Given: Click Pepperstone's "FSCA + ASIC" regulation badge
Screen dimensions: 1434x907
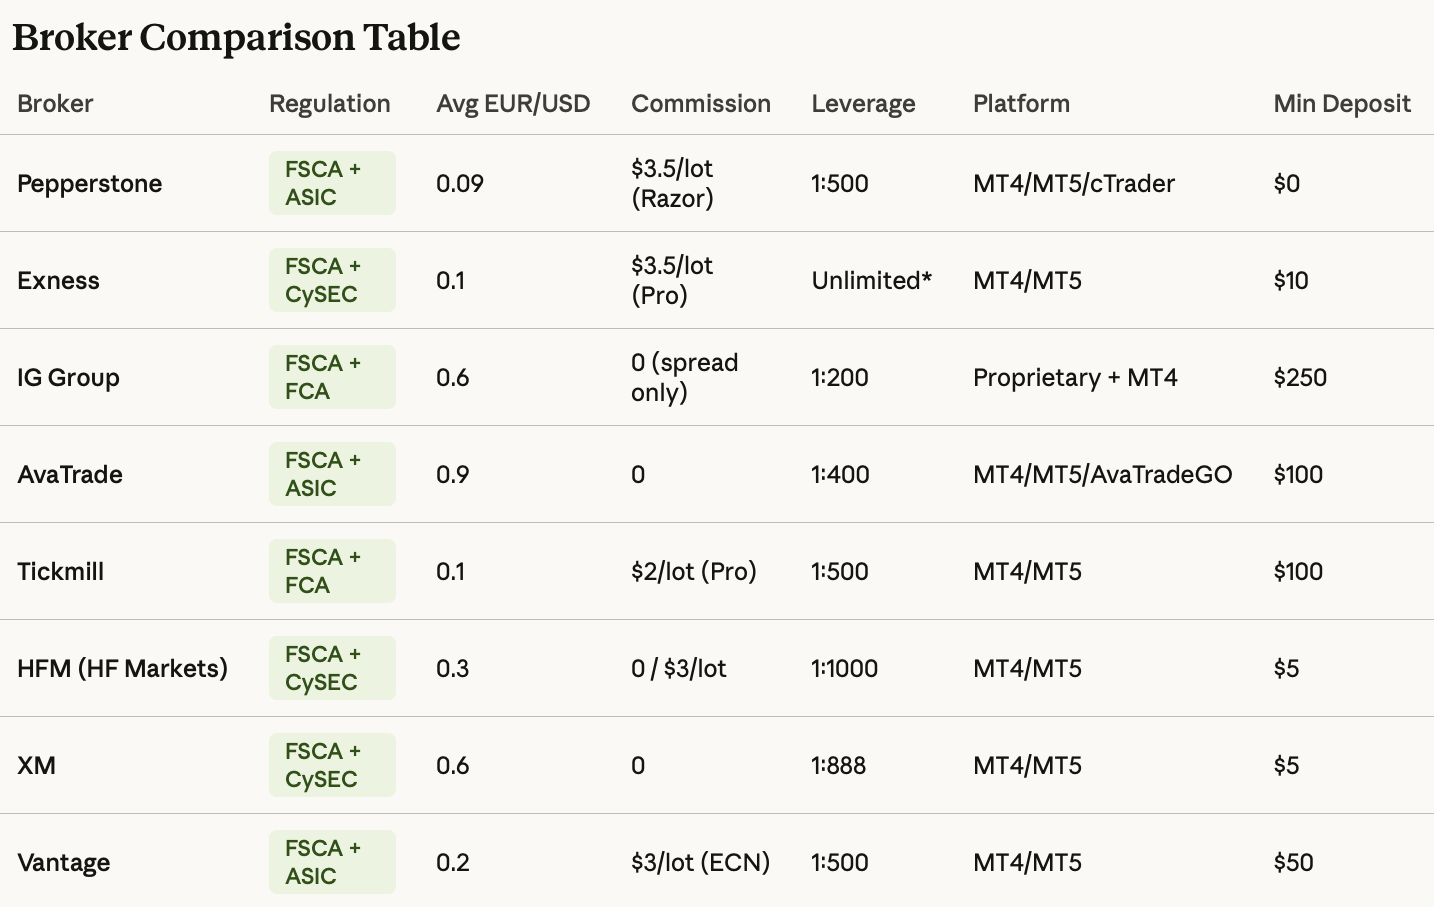Looking at the screenshot, I should (332, 183).
